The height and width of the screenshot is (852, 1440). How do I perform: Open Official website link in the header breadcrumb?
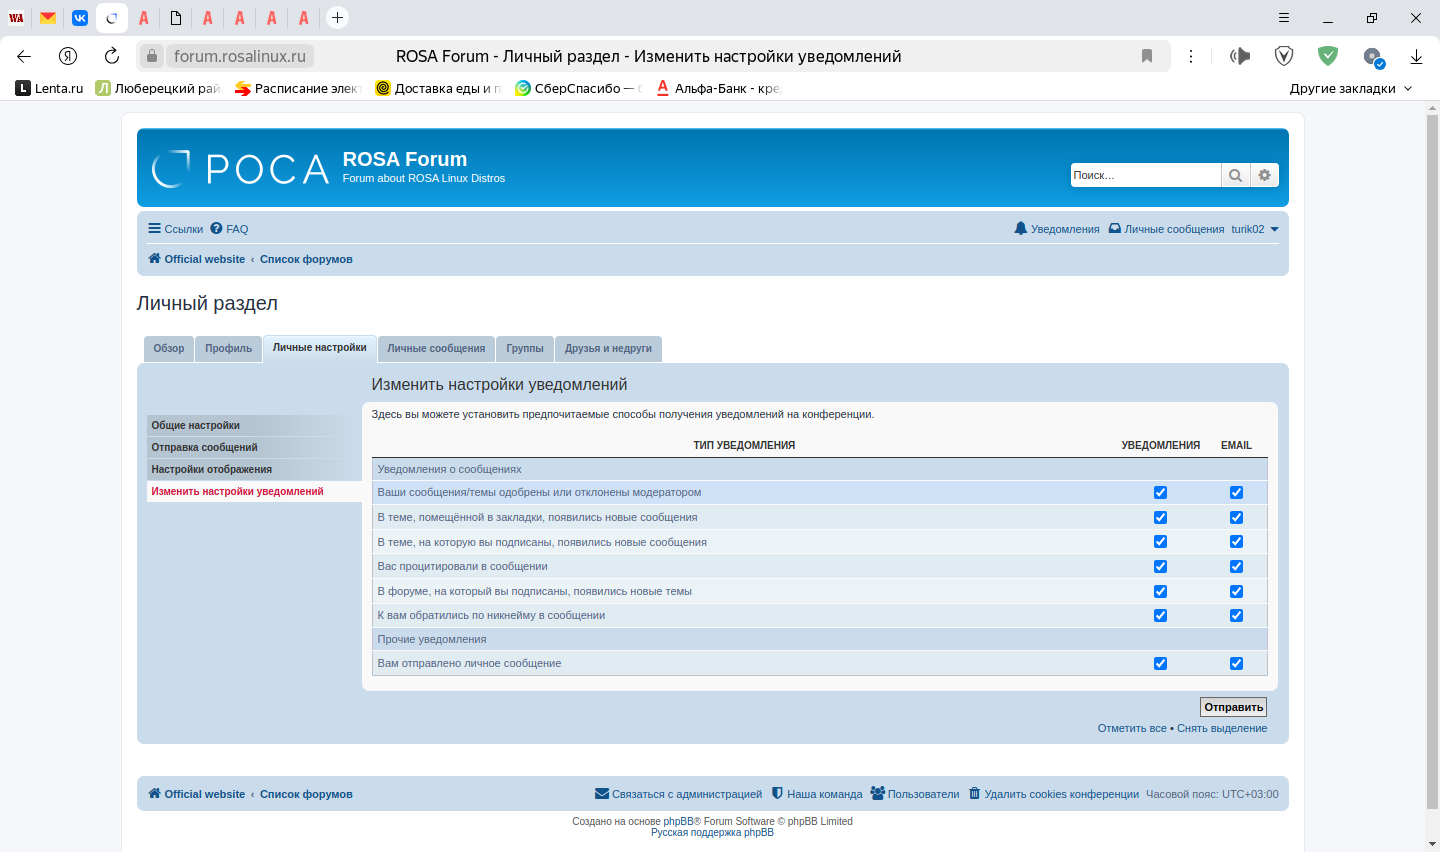197,259
